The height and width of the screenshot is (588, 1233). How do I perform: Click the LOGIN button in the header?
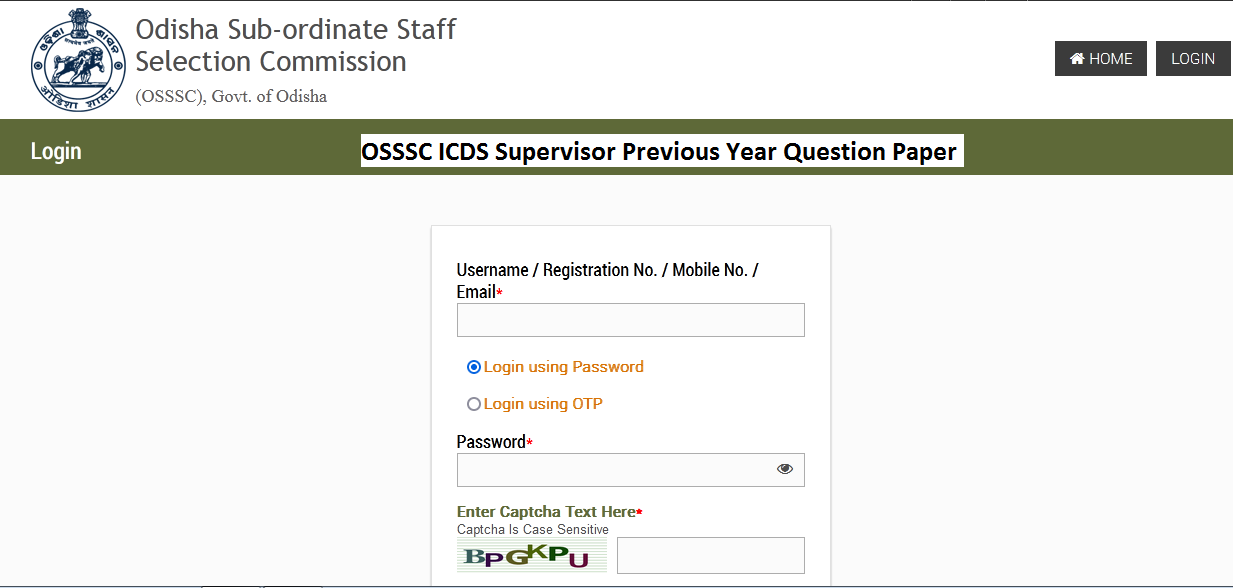pyautogui.click(x=1192, y=58)
